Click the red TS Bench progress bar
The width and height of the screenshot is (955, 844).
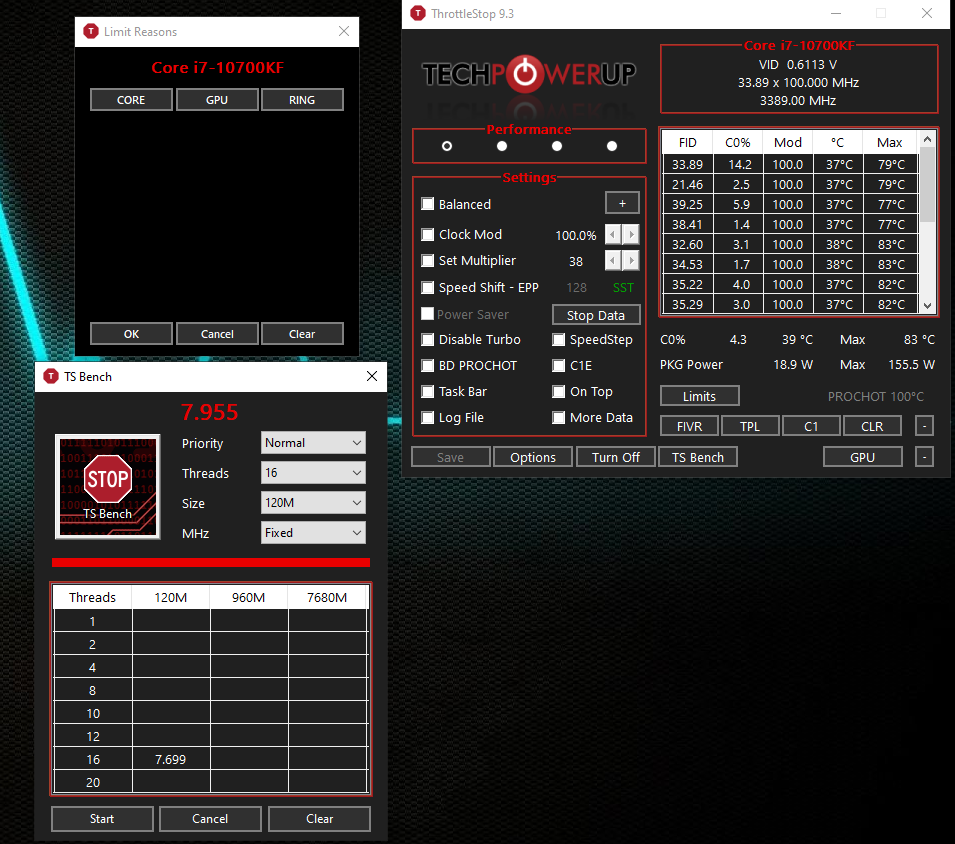[211, 562]
